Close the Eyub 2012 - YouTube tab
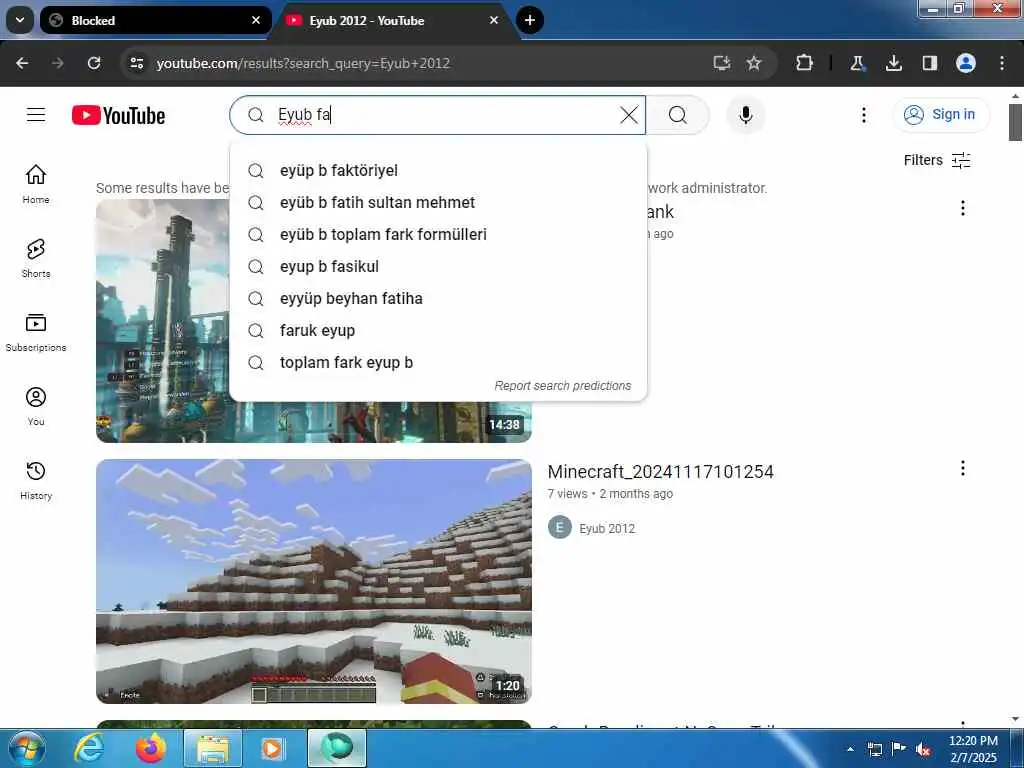 (x=494, y=20)
